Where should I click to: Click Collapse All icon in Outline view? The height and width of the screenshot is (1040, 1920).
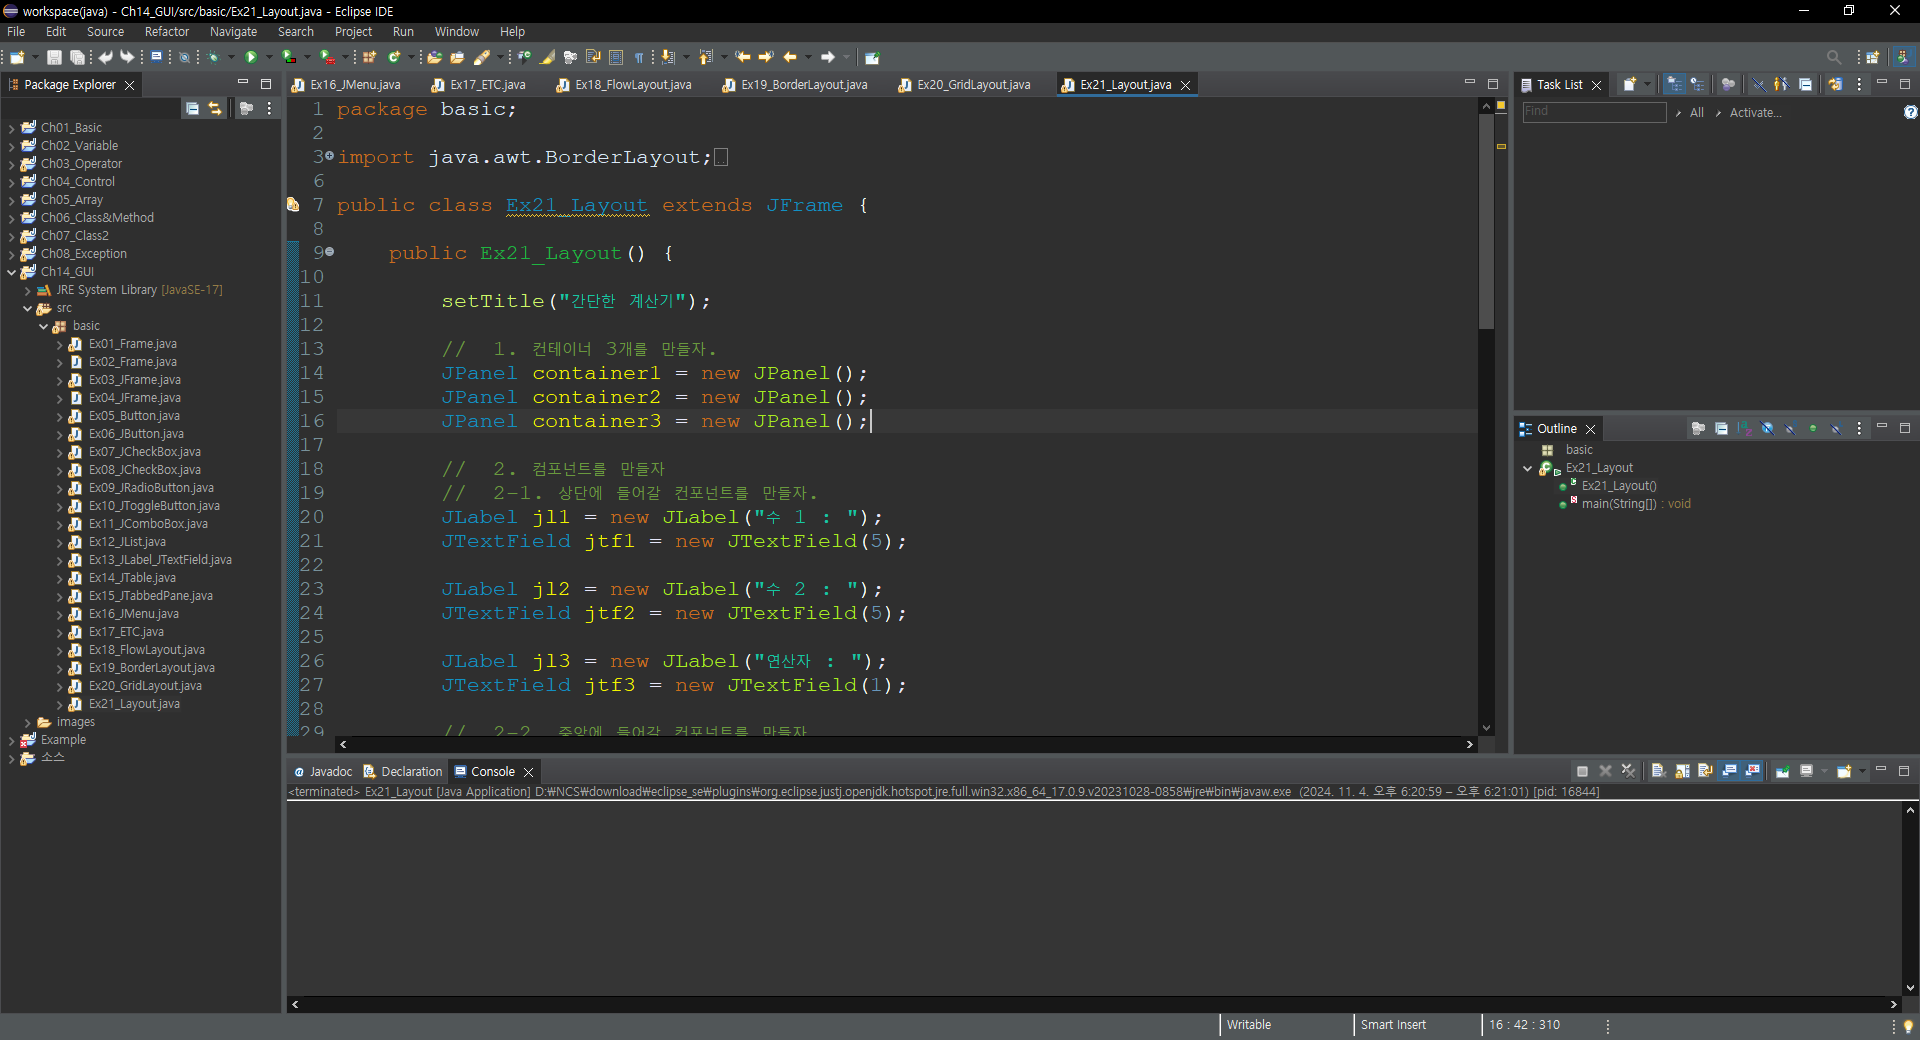click(x=1721, y=429)
